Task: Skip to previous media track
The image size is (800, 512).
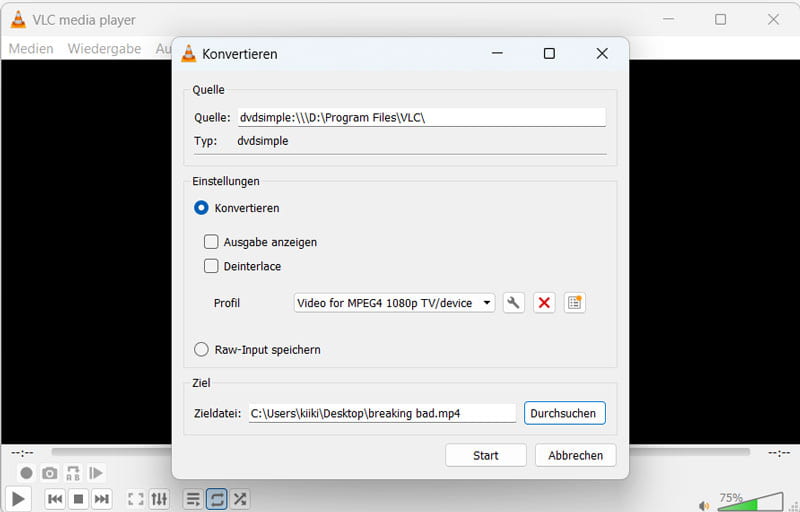Action: coord(55,498)
